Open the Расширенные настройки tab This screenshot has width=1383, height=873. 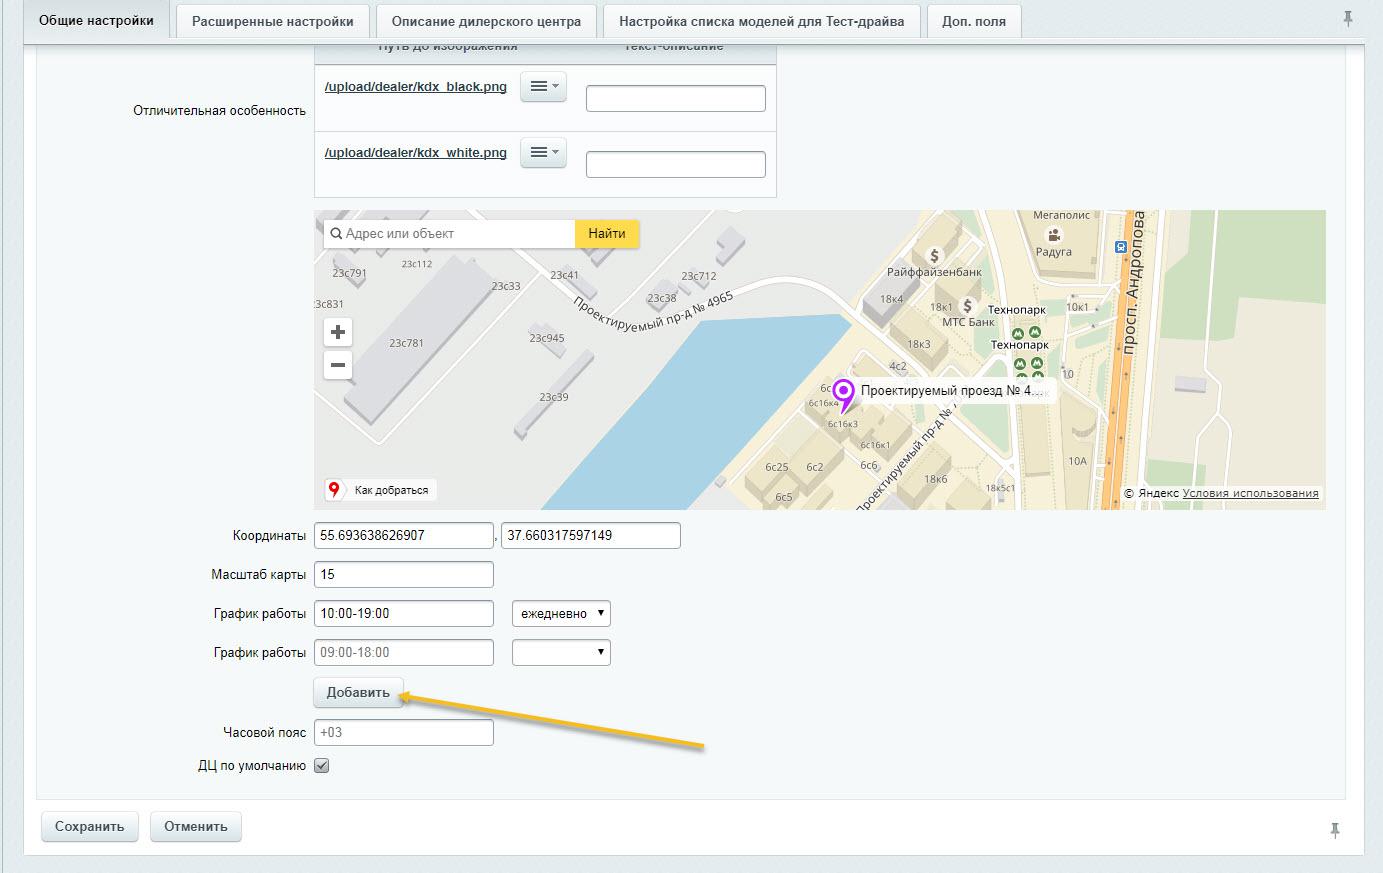pyautogui.click(x=272, y=21)
